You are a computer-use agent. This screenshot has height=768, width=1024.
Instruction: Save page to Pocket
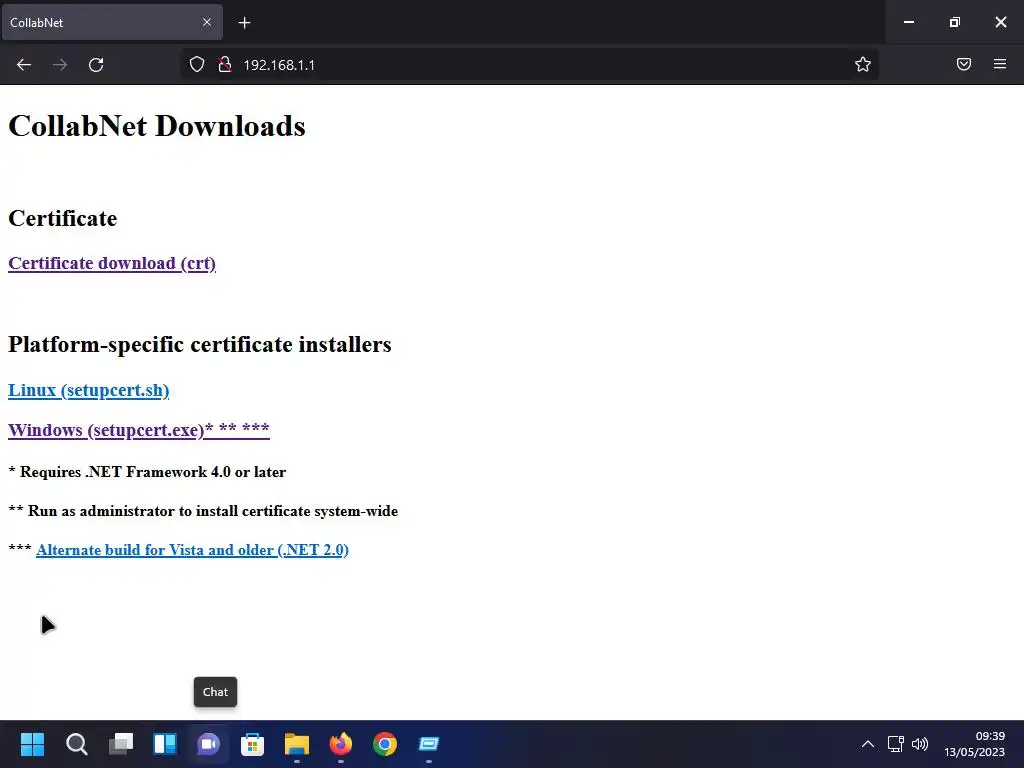tap(964, 64)
